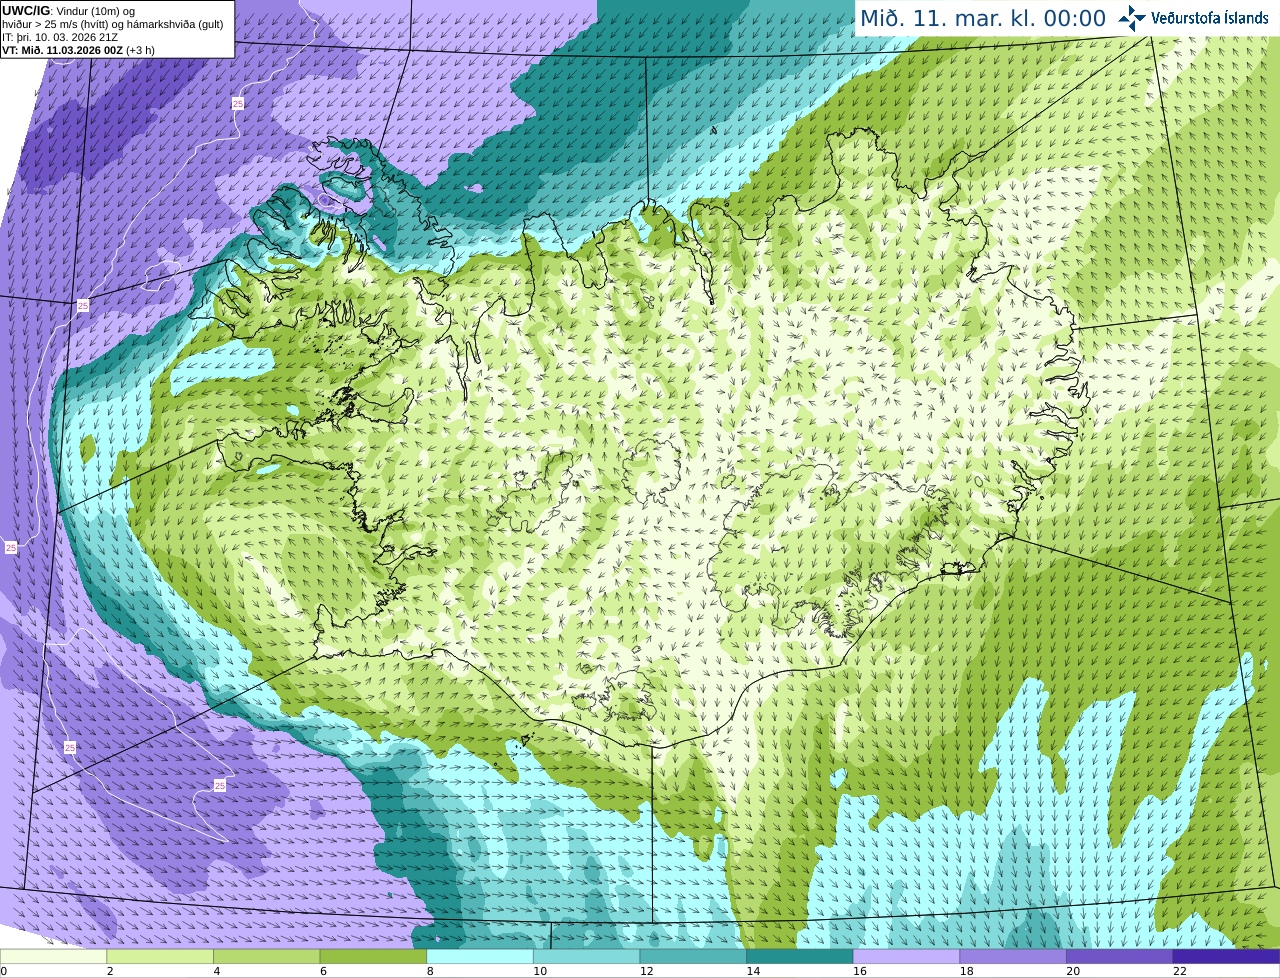Pick the 6–8 m/s olive green swatch
Viewport: 1280px width, 978px height.
click(373, 956)
